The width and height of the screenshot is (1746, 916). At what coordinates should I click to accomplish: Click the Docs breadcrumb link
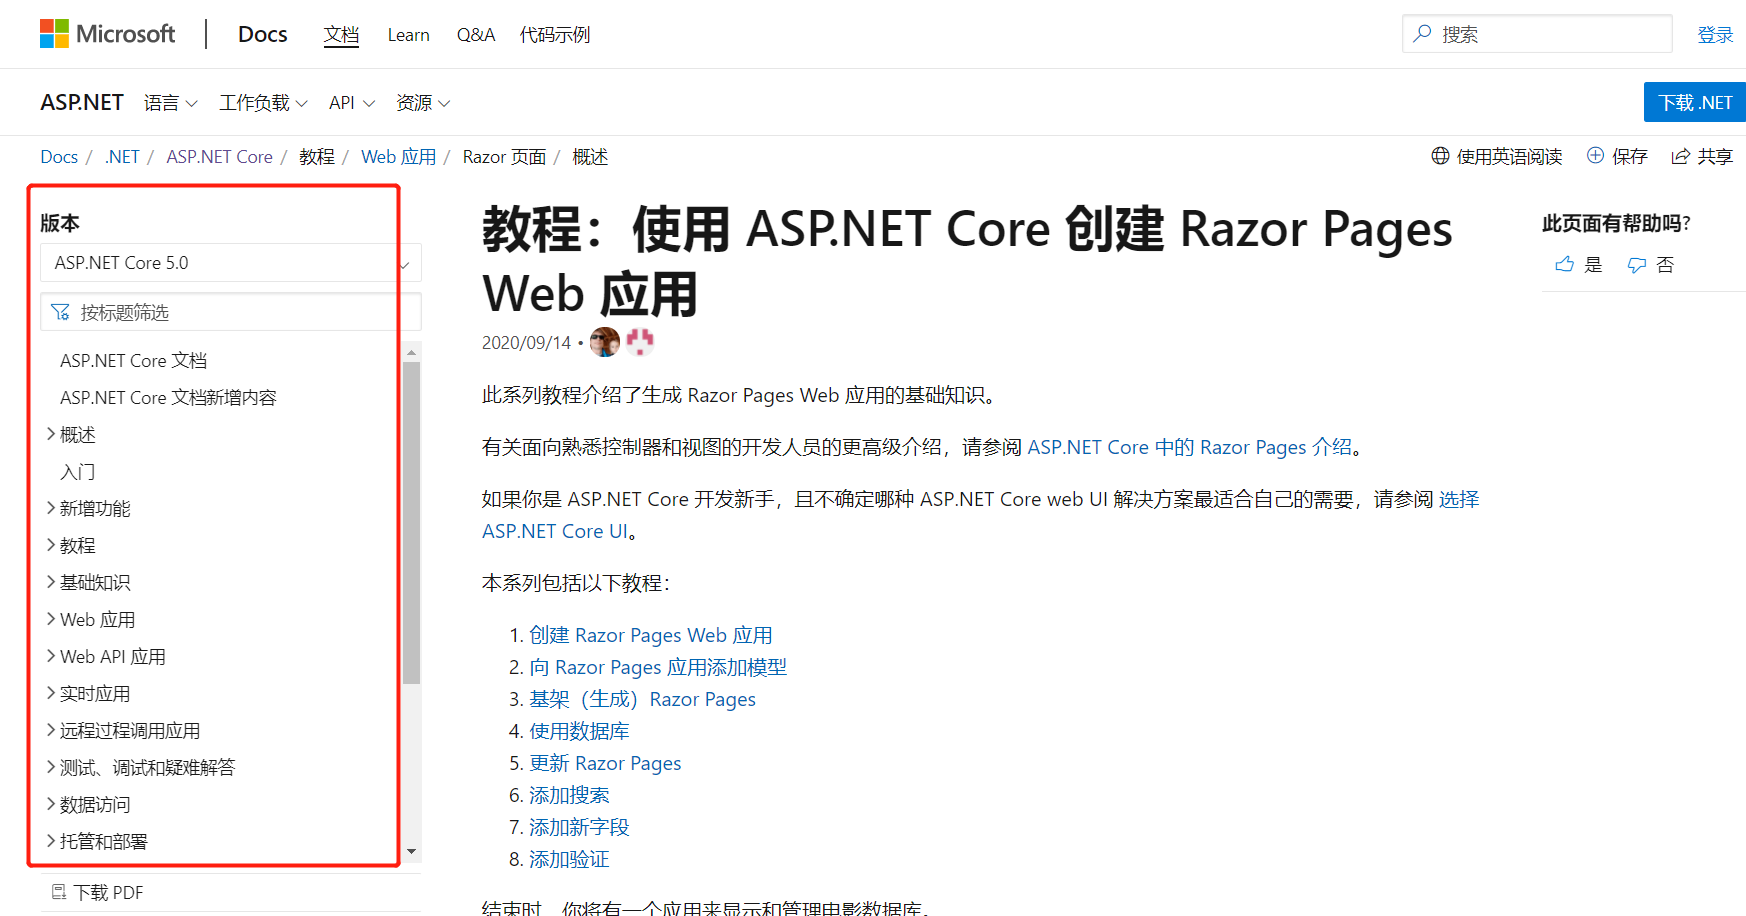(x=59, y=157)
